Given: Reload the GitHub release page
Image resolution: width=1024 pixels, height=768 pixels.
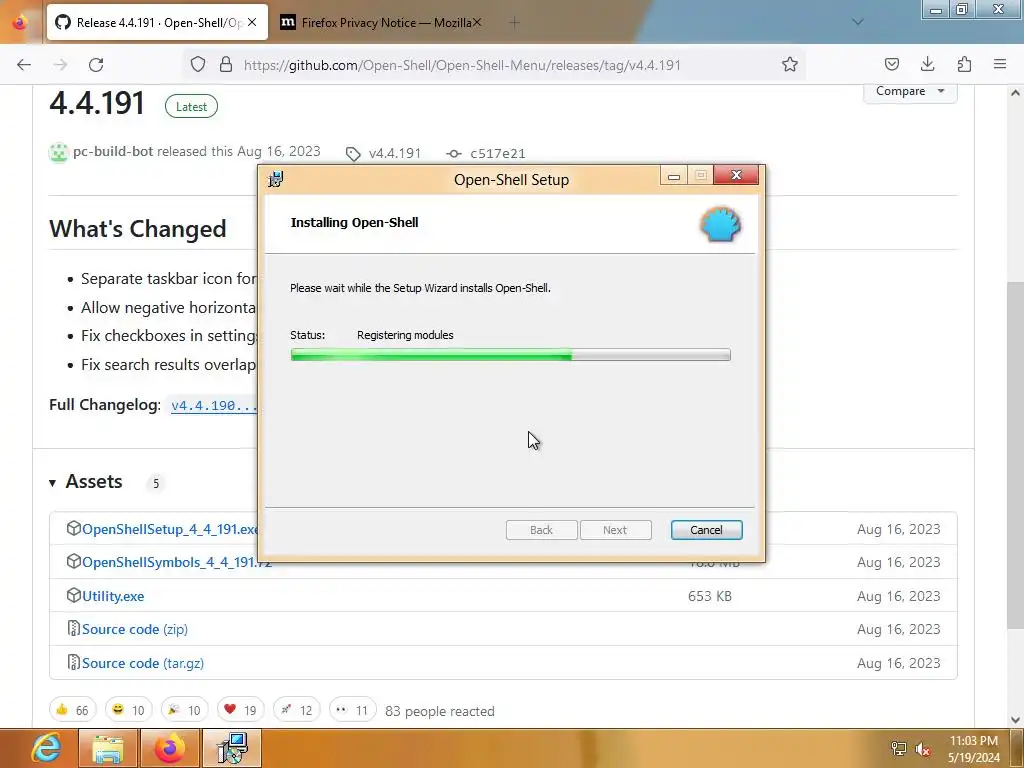Looking at the screenshot, I should pos(96,65).
